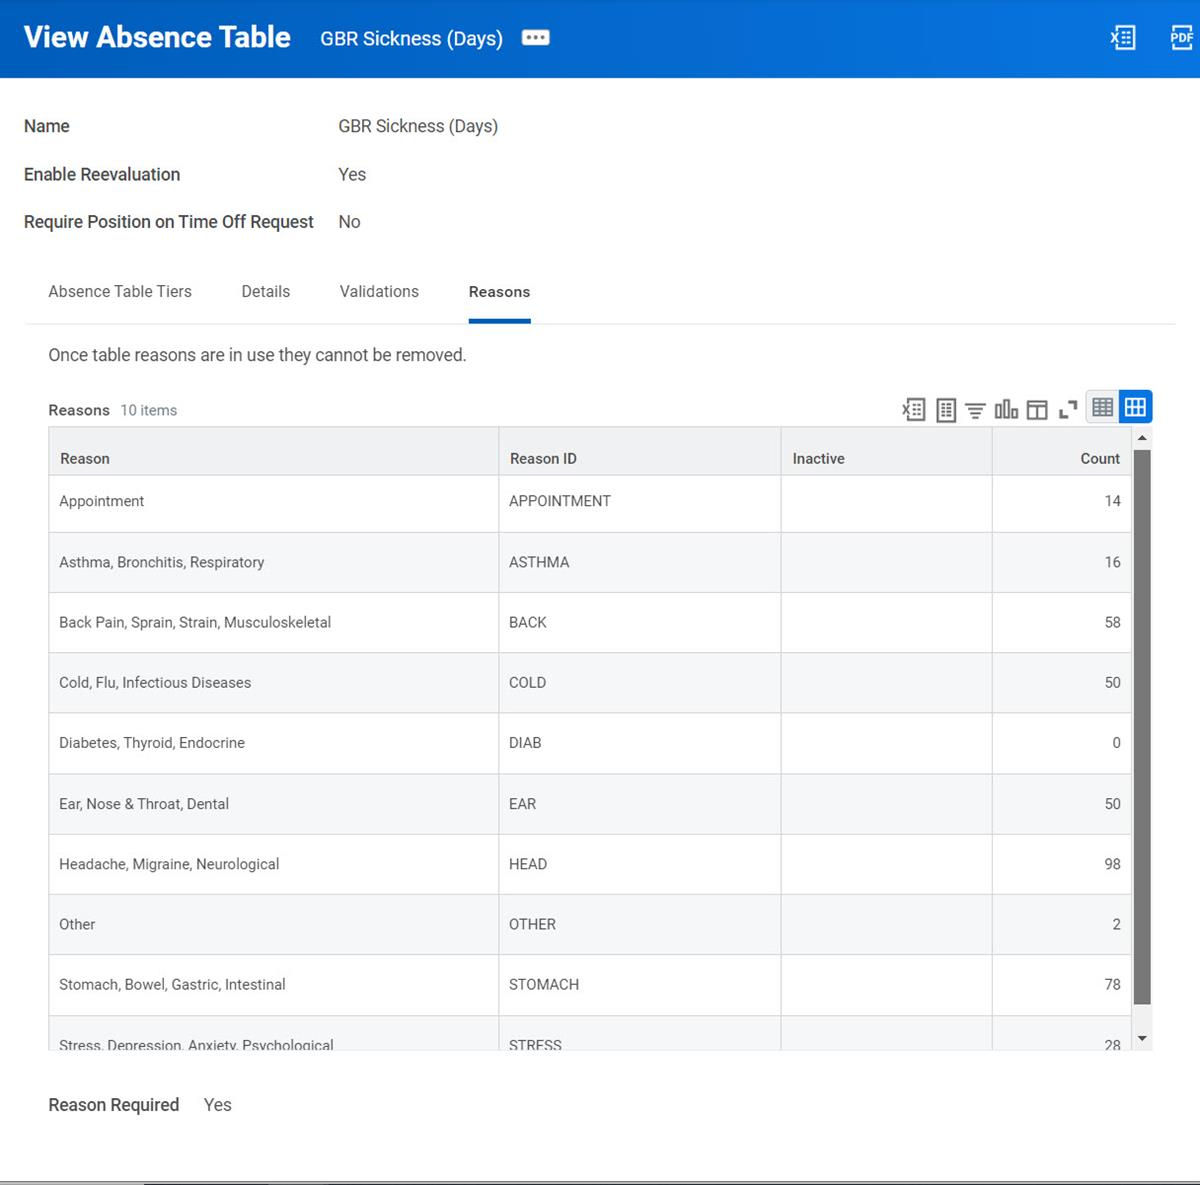This screenshot has width=1200, height=1185.
Task: Click Require Position value No
Action: [349, 222]
